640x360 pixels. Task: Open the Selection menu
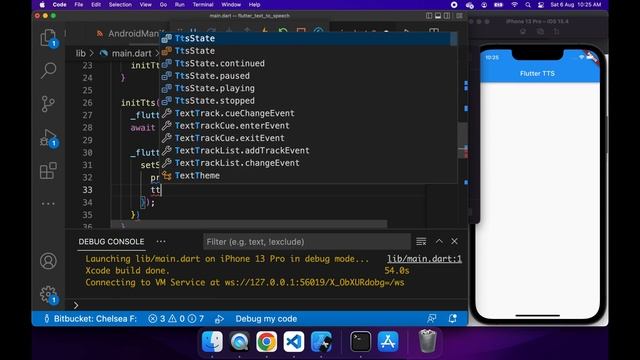tap(120, 5)
